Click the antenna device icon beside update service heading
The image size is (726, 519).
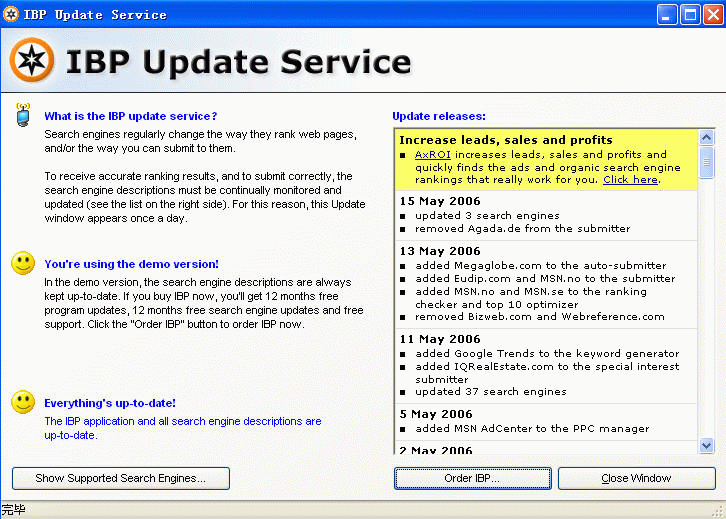point(23,115)
